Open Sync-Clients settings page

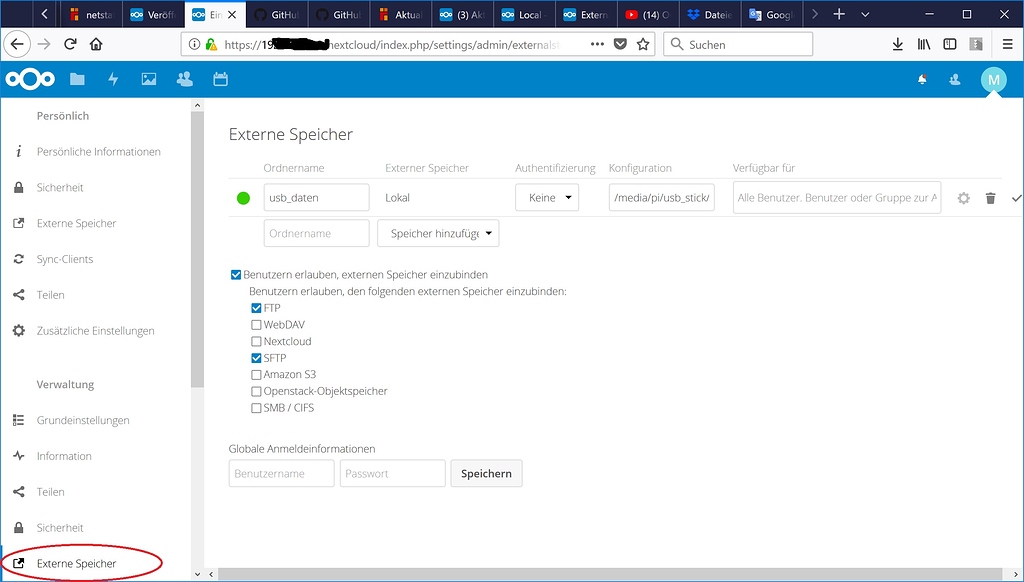[65, 259]
